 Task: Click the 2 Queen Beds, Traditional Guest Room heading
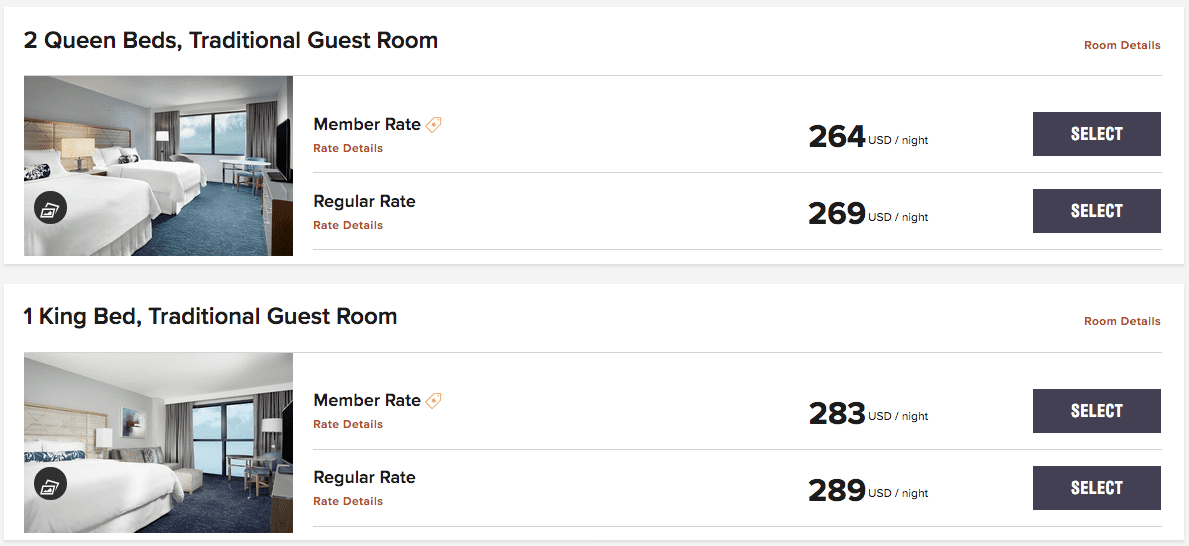click(231, 40)
